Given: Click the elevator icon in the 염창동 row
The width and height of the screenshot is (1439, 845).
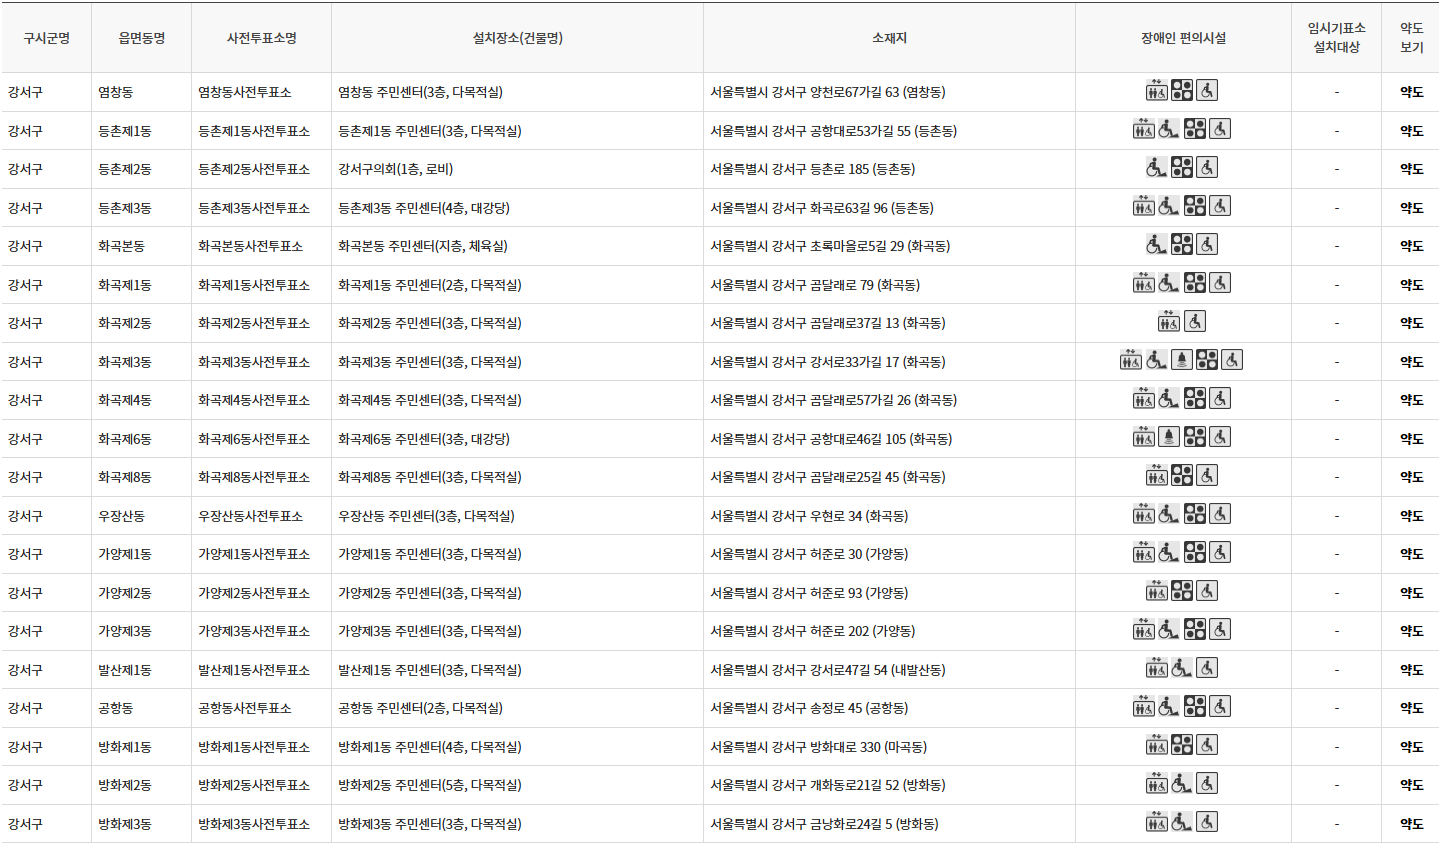Looking at the screenshot, I should (1155, 91).
